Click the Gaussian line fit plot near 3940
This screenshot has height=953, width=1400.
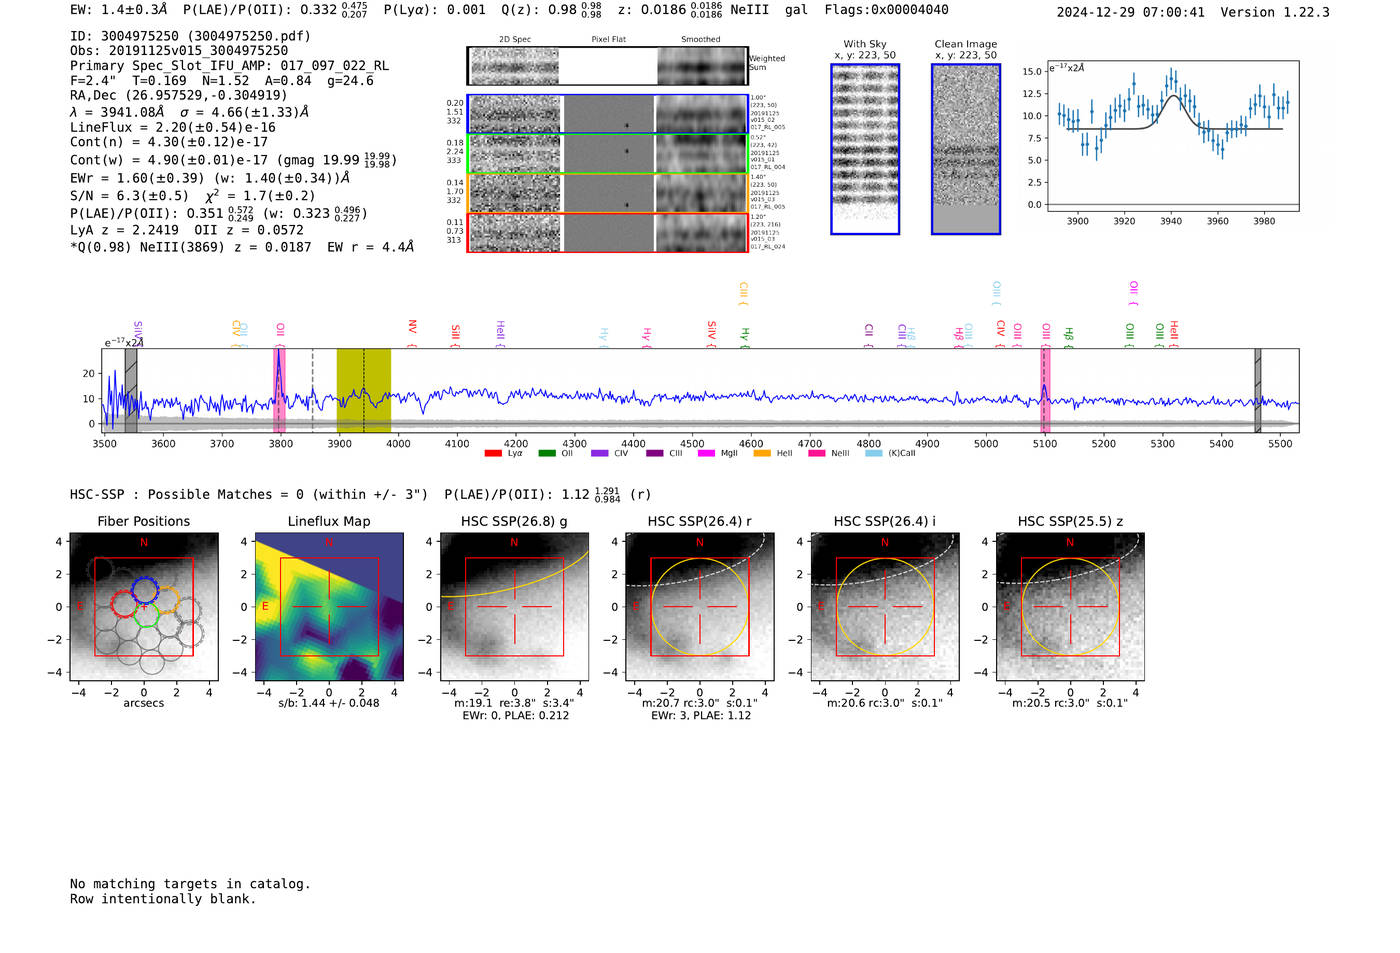click(x=1173, y=135)
